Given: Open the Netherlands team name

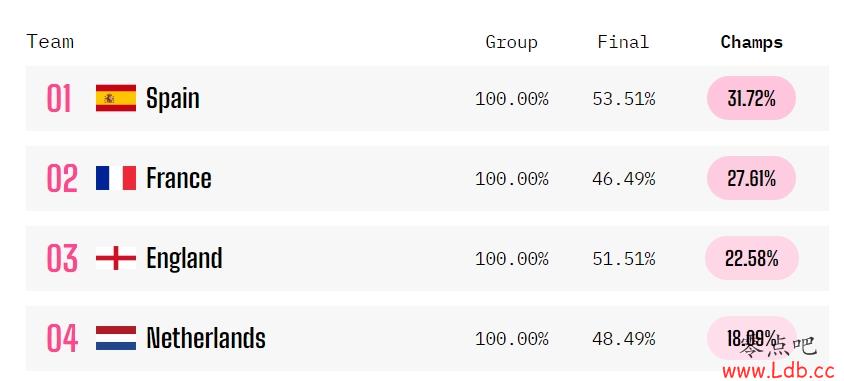Looking at the screenshot, I should click(206, 338).
